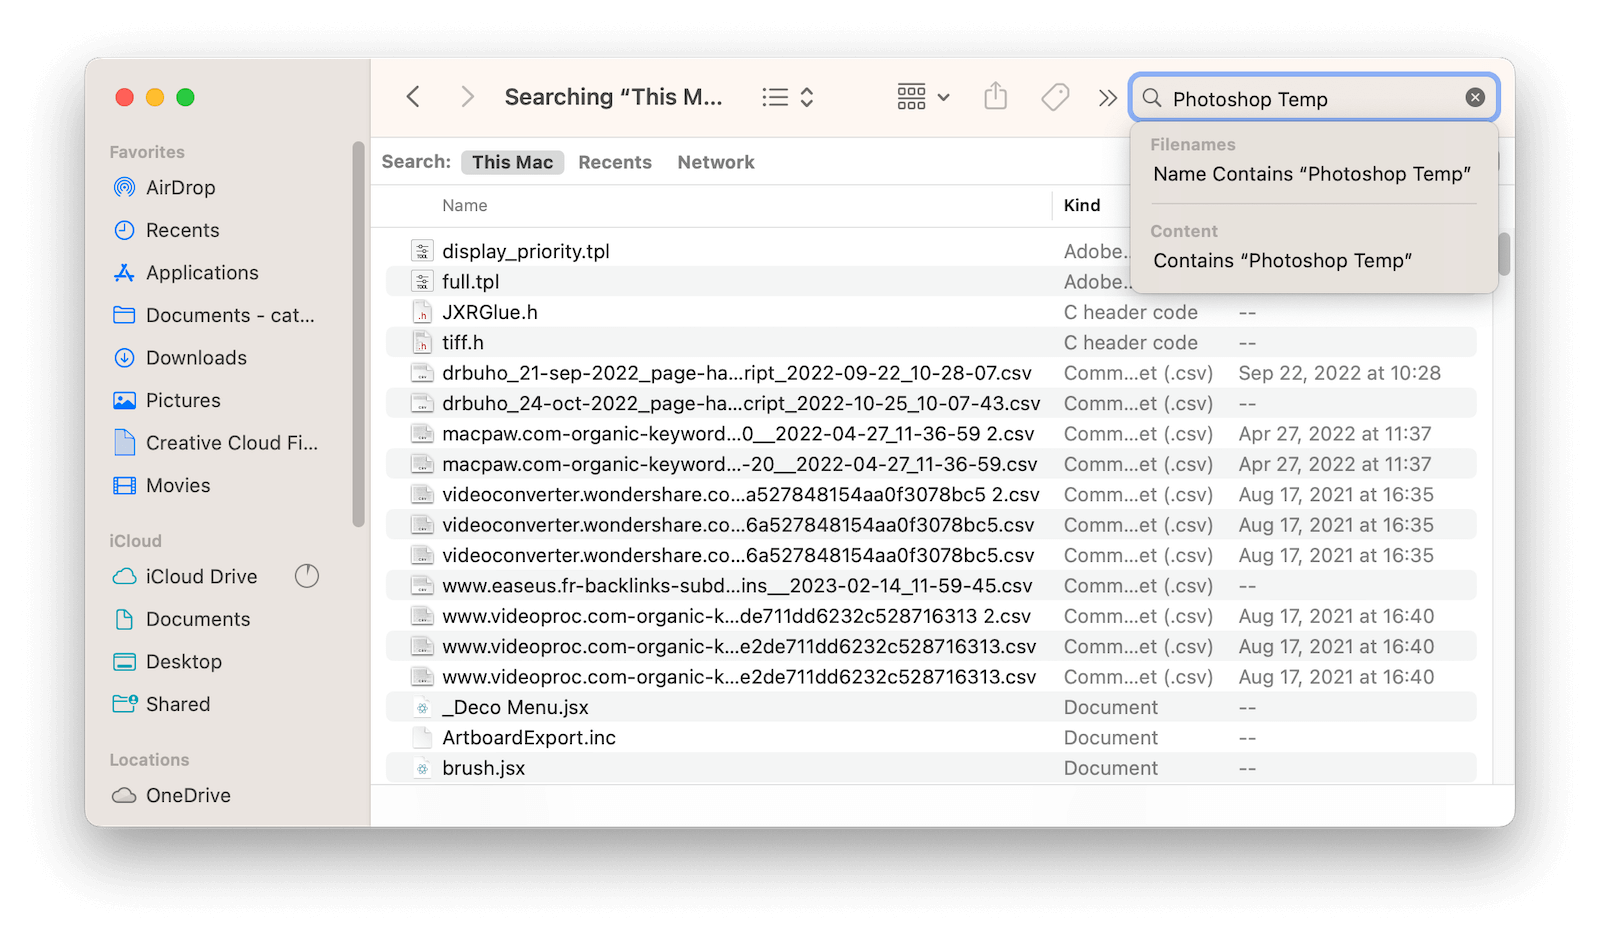Click the Pictures sidebar icon
This screenshot has height=939, width=1600.
124,400
